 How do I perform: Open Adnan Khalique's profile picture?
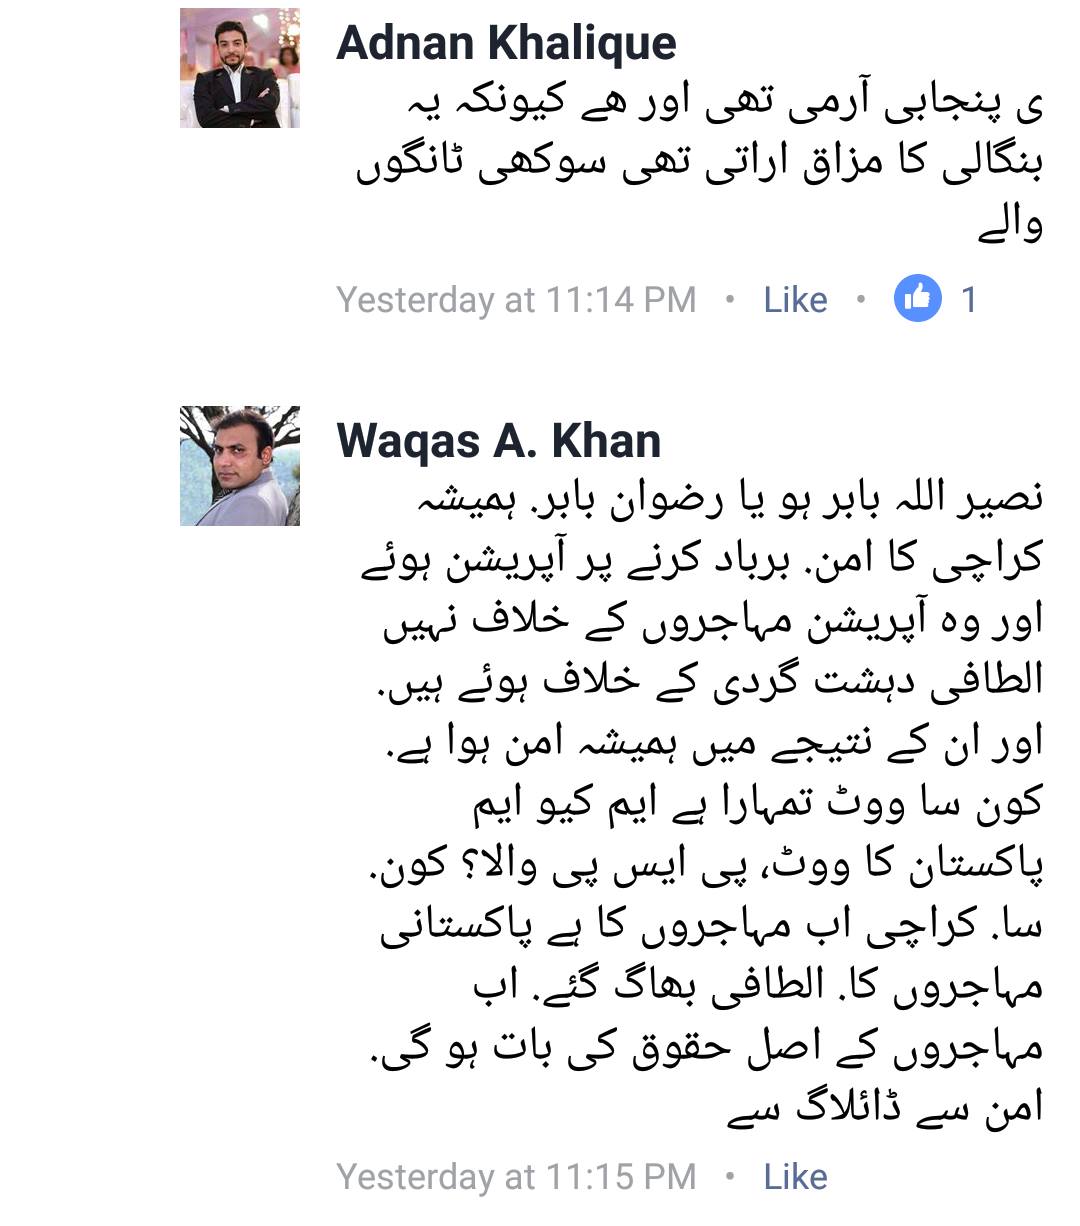(240, 68)
